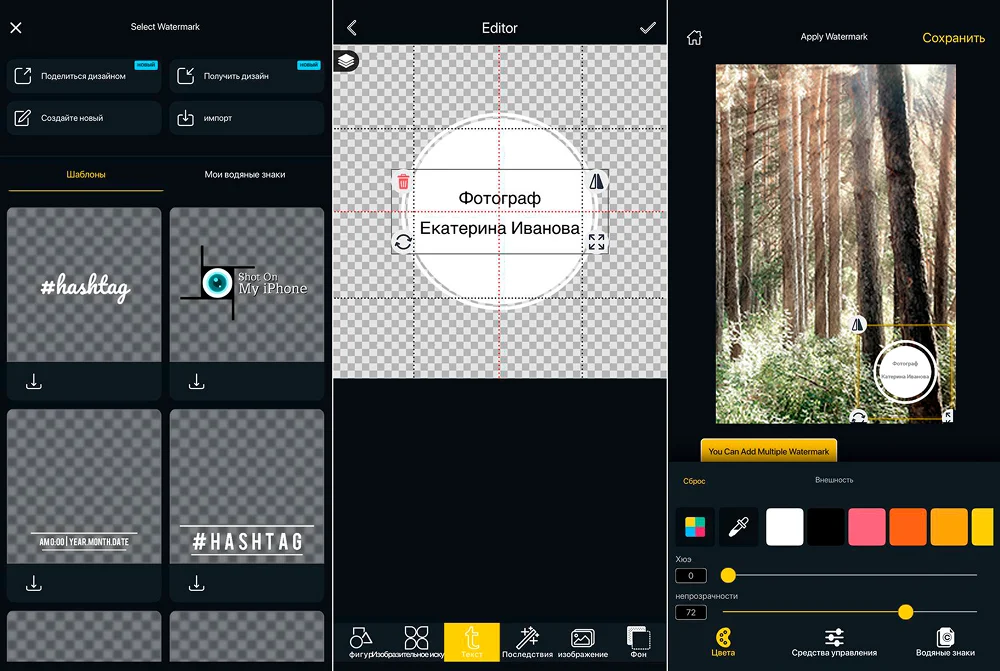Switch to the Цвета tab
The height and width of the screenshot is (671, 1000).
[x=723, y=642]
